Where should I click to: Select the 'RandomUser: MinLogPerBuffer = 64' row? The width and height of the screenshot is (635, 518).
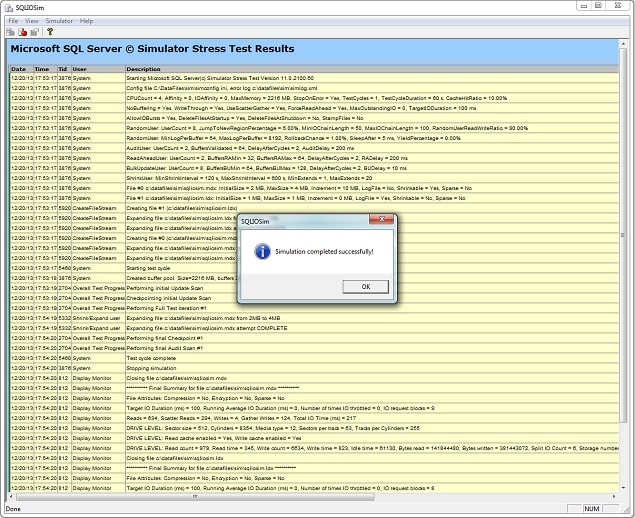314,138
